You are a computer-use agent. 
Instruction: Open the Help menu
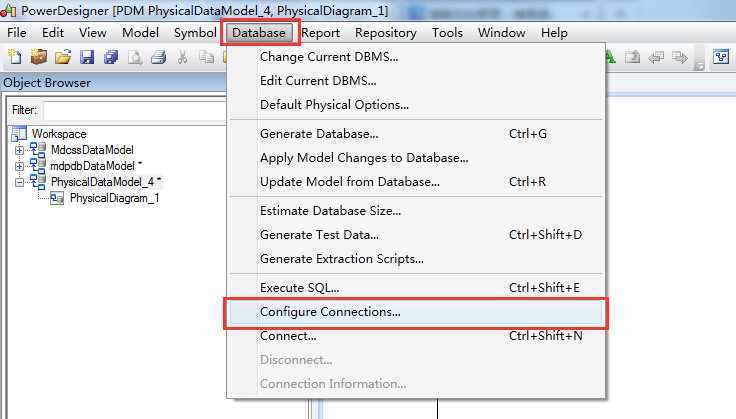pyautogui.click(x=554, y=33)
